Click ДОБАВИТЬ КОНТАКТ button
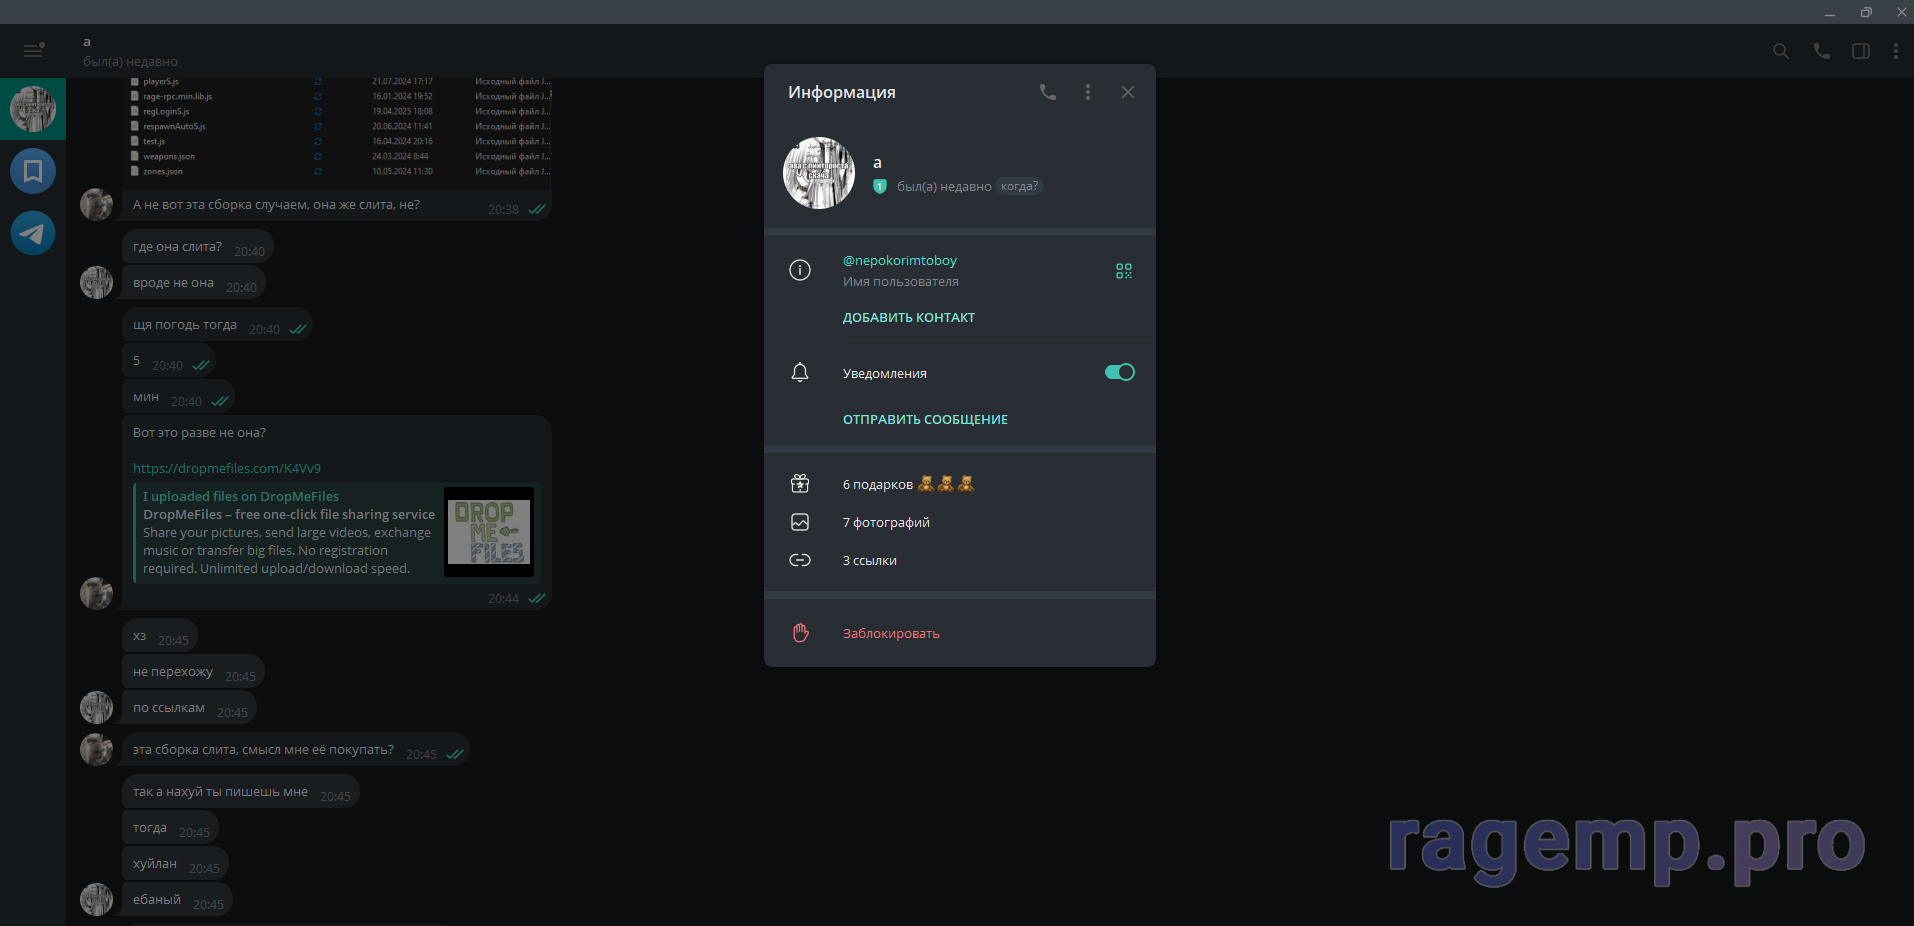 click(908, 318)
